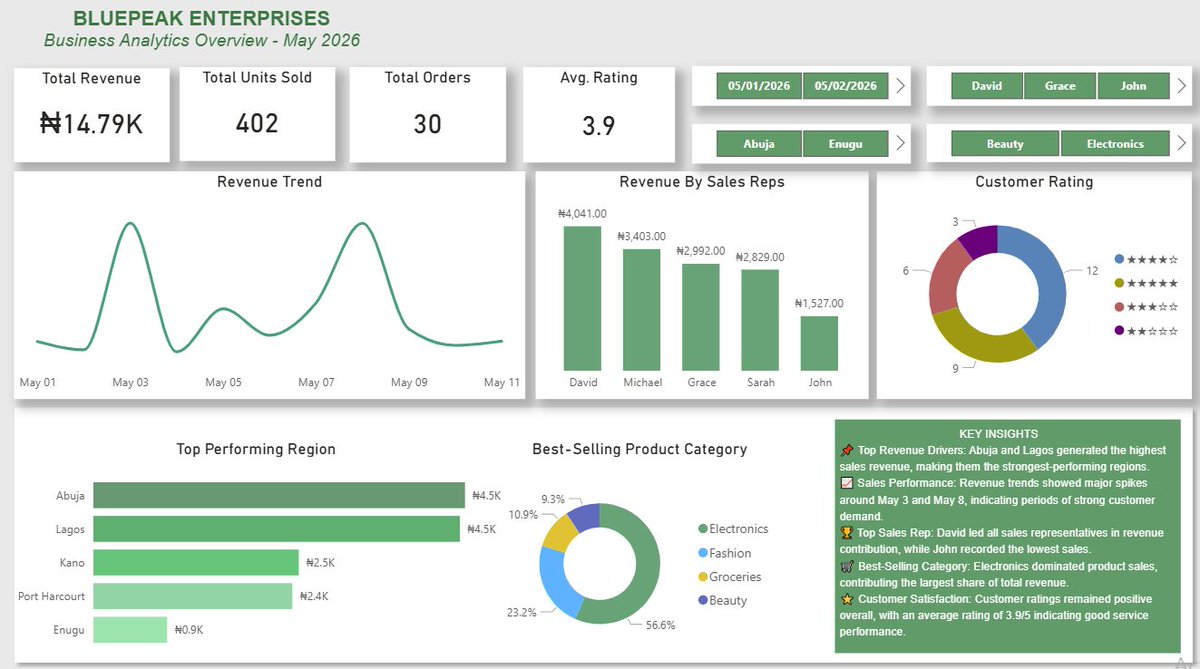The image size is (1200, 669).
Task: Click the three-star legend red marker
Action: pyautogui.click(x=1119, y=307)
